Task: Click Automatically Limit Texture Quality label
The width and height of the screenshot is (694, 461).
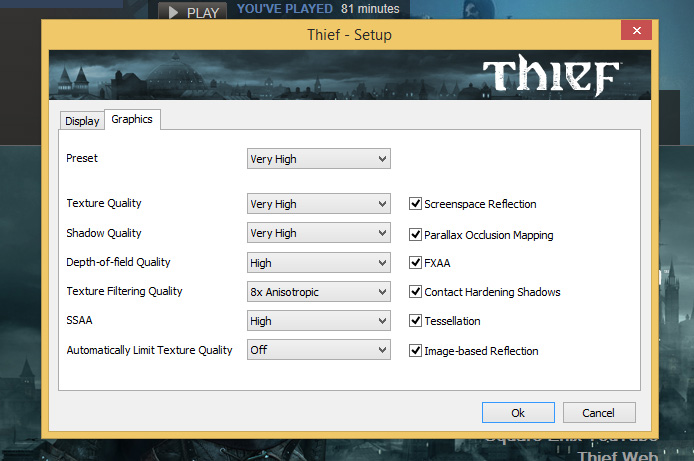Action: 150,350
